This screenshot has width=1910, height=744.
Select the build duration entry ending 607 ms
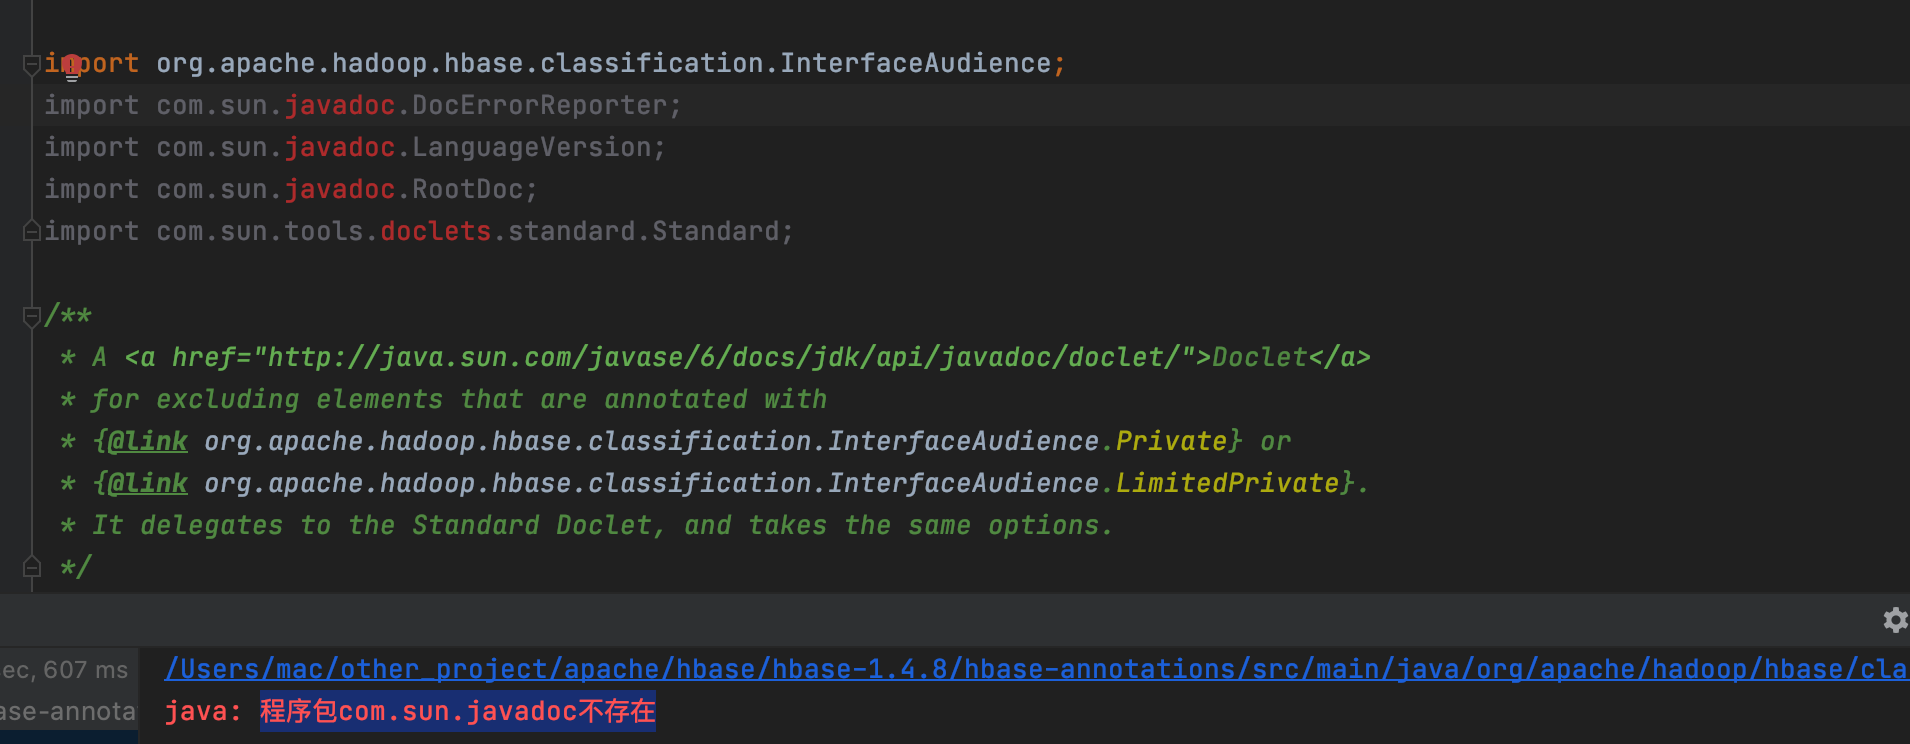click(x=64, y=670)
